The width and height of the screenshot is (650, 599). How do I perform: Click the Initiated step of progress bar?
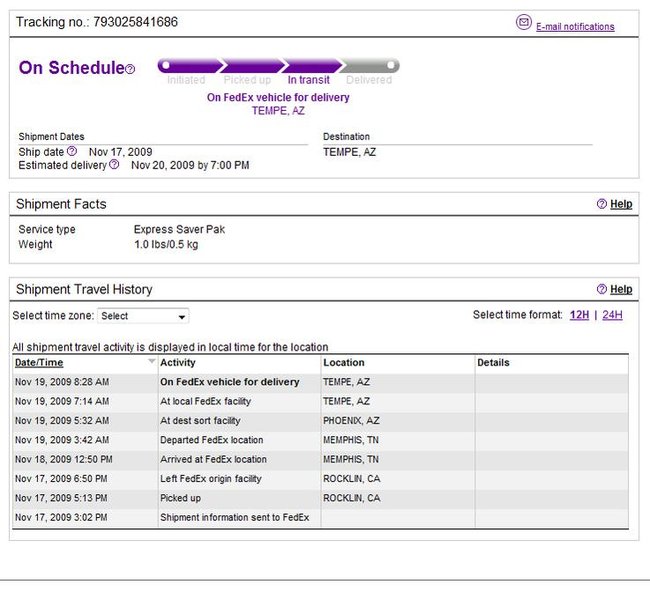point(189,66)
